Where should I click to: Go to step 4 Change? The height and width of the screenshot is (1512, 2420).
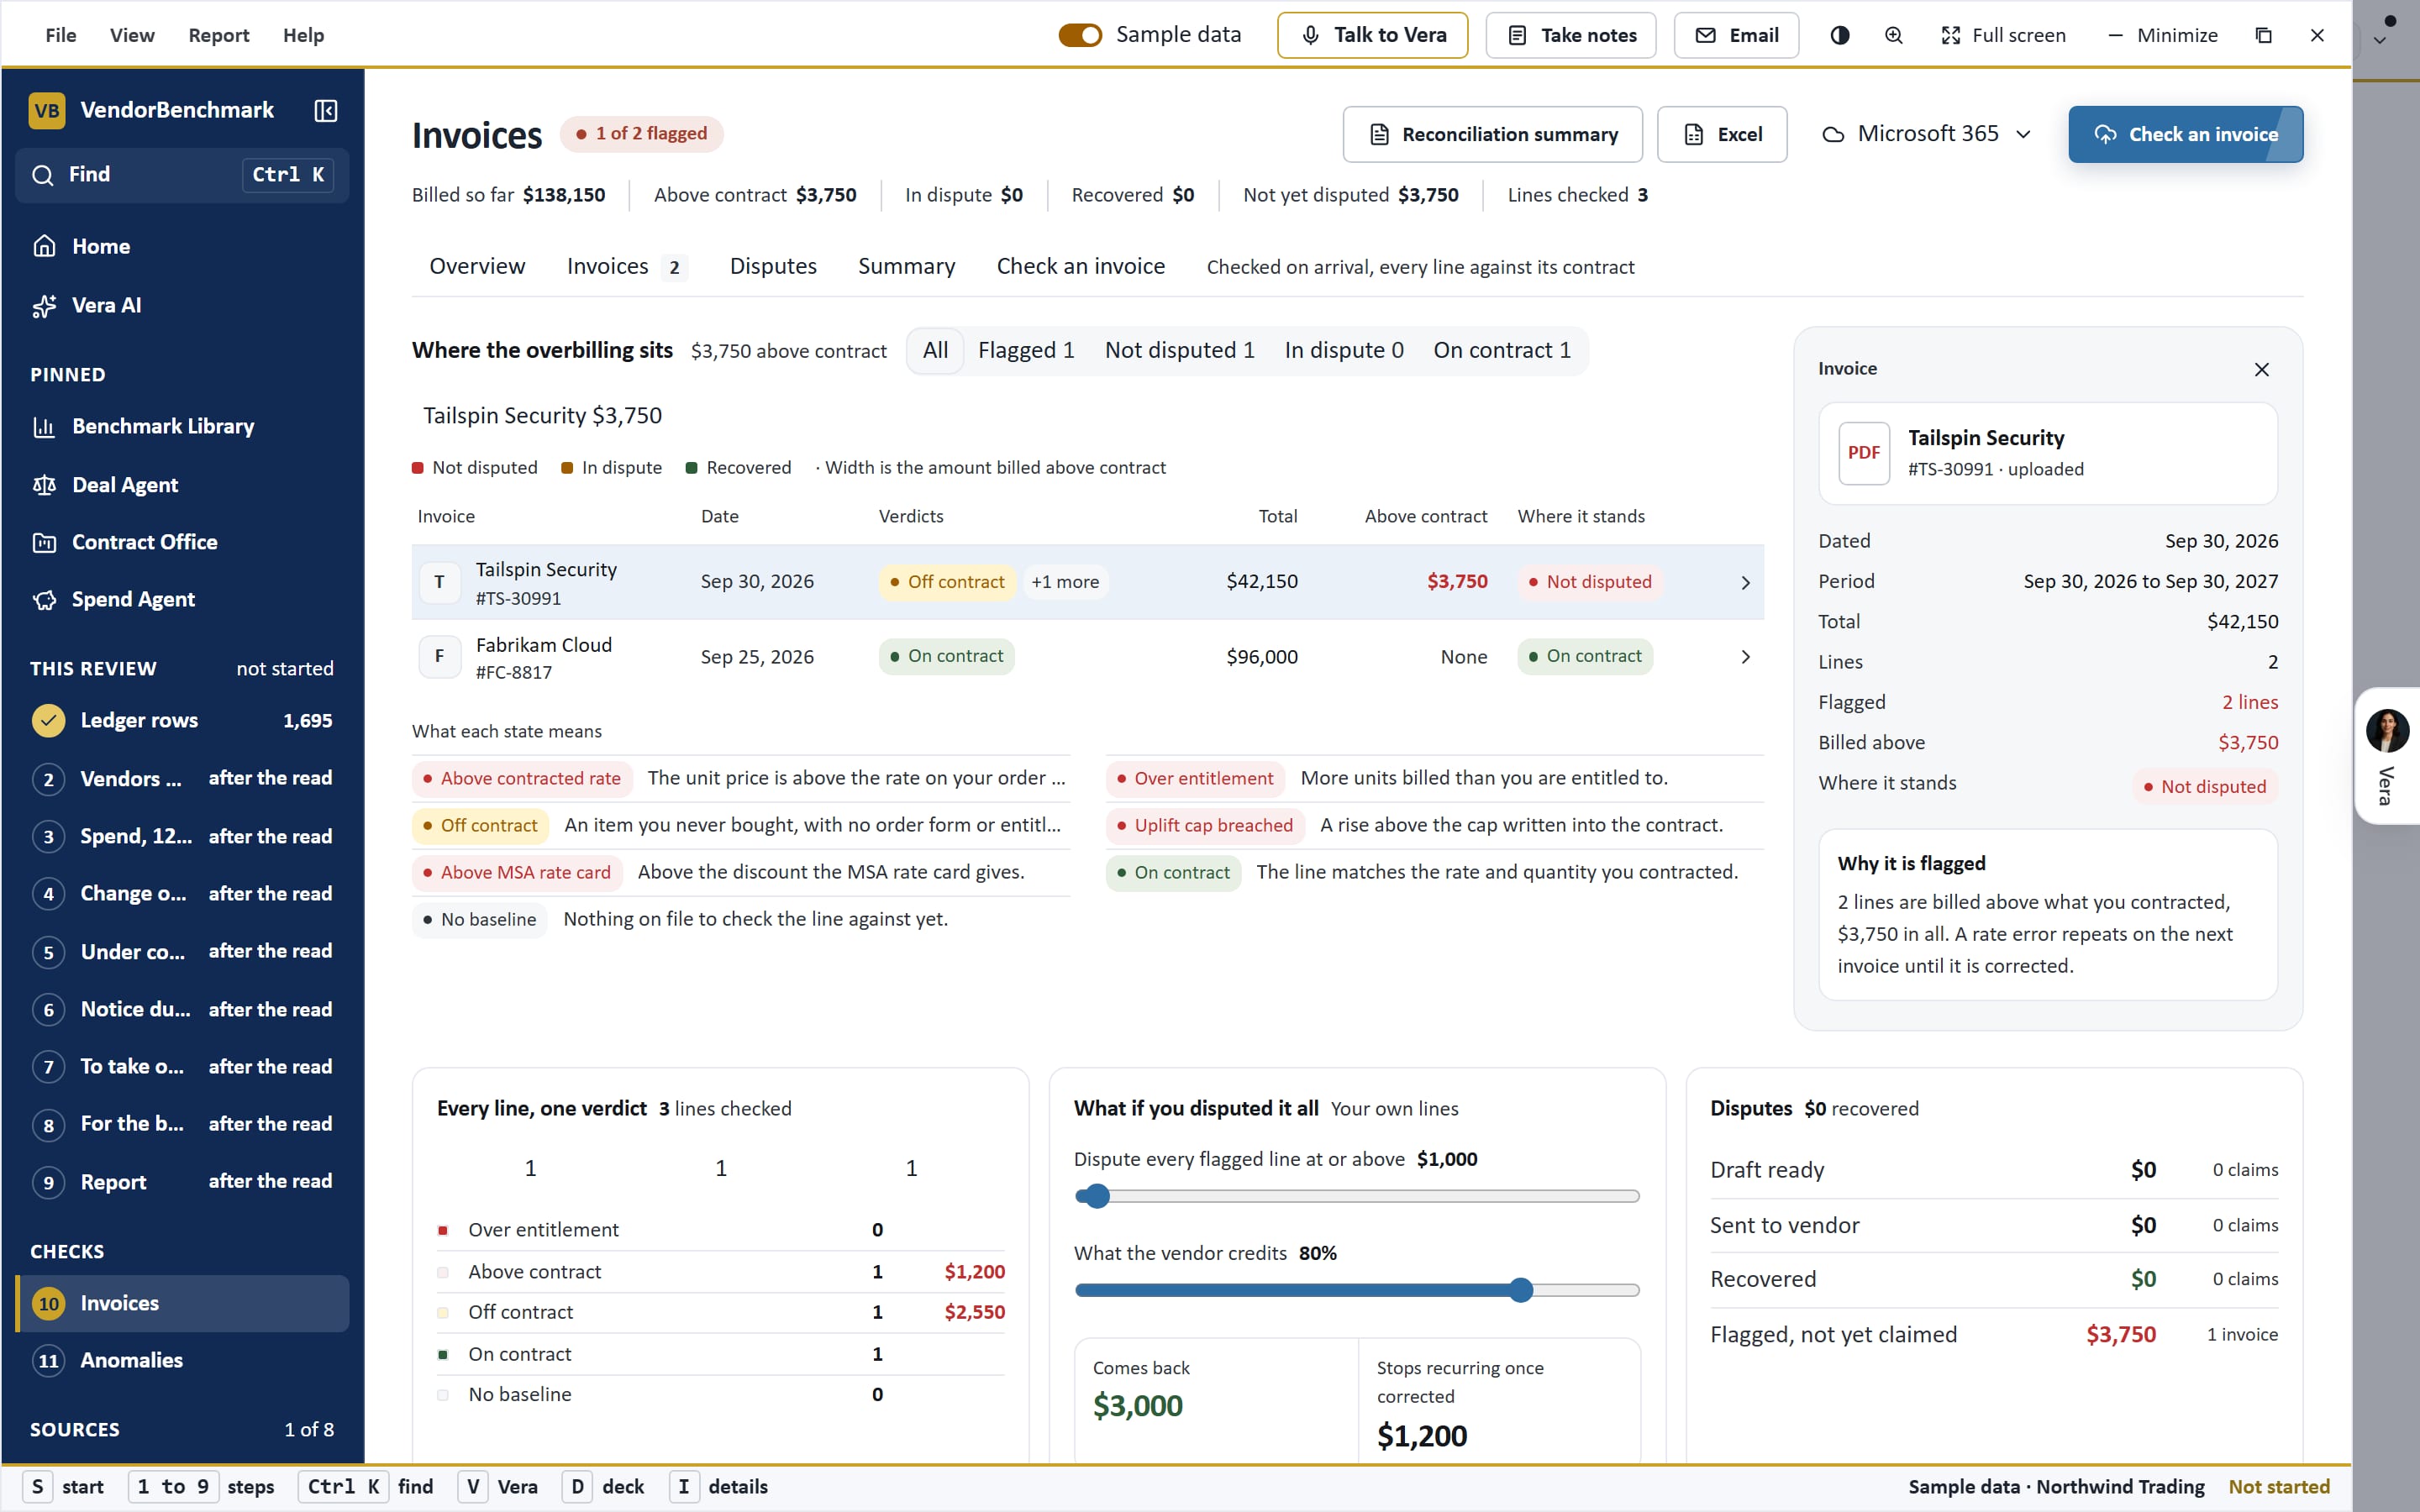pyautogui.click(x=182, y=893)
